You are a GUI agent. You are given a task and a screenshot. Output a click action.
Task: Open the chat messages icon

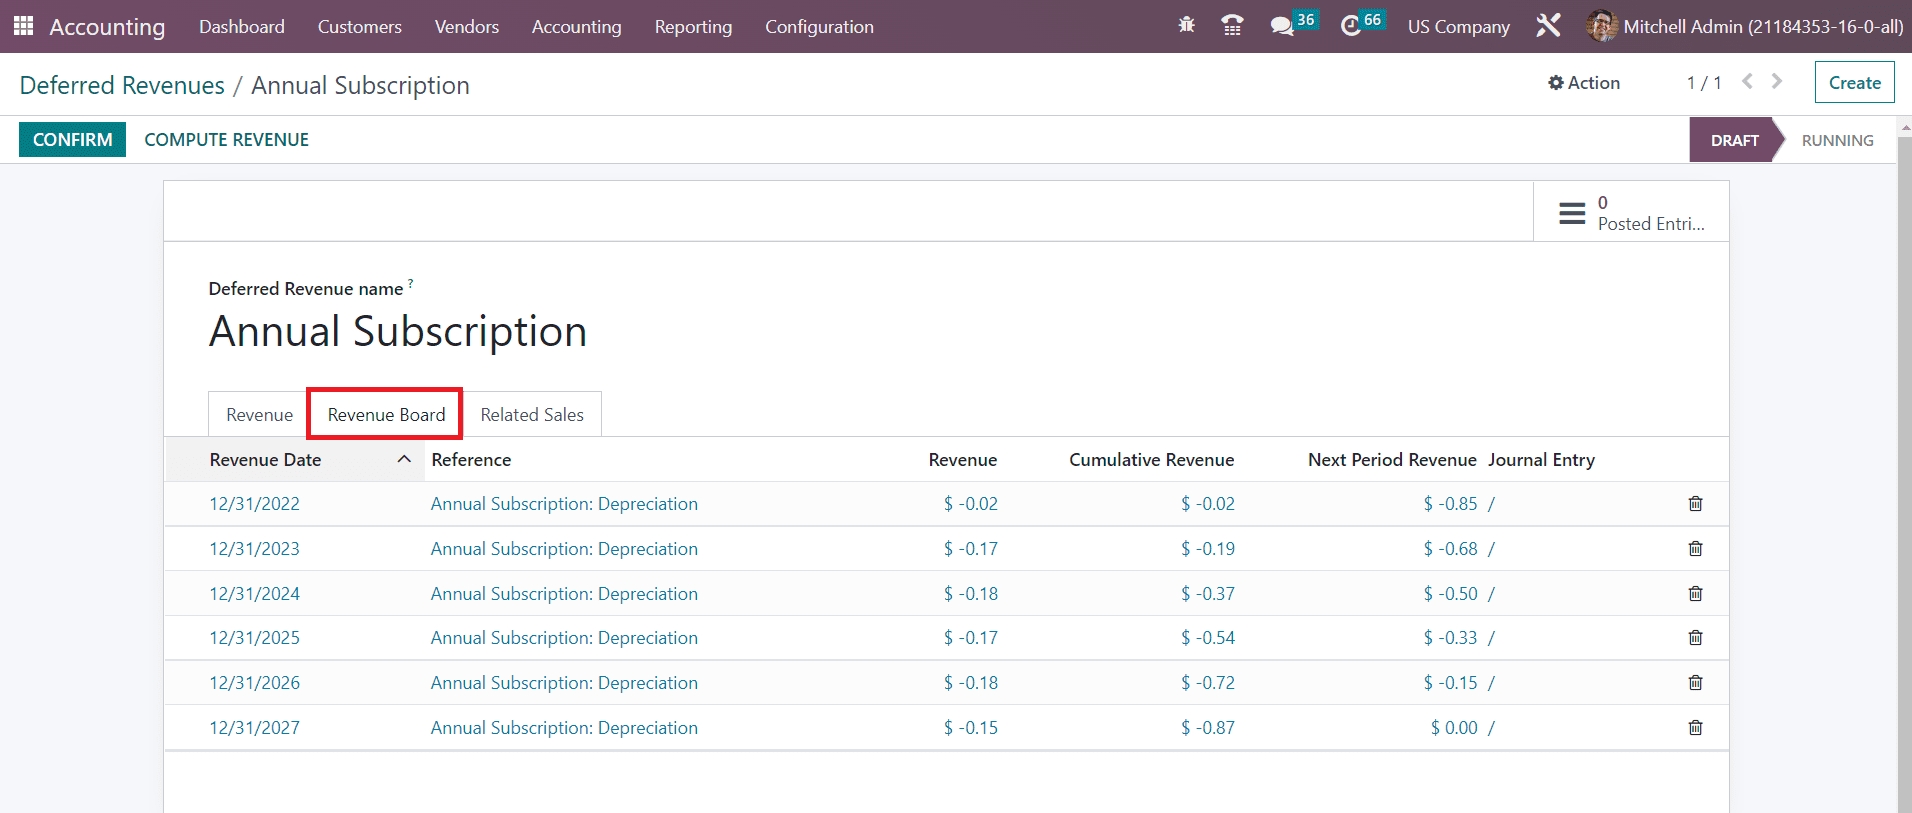point(1283,26)
